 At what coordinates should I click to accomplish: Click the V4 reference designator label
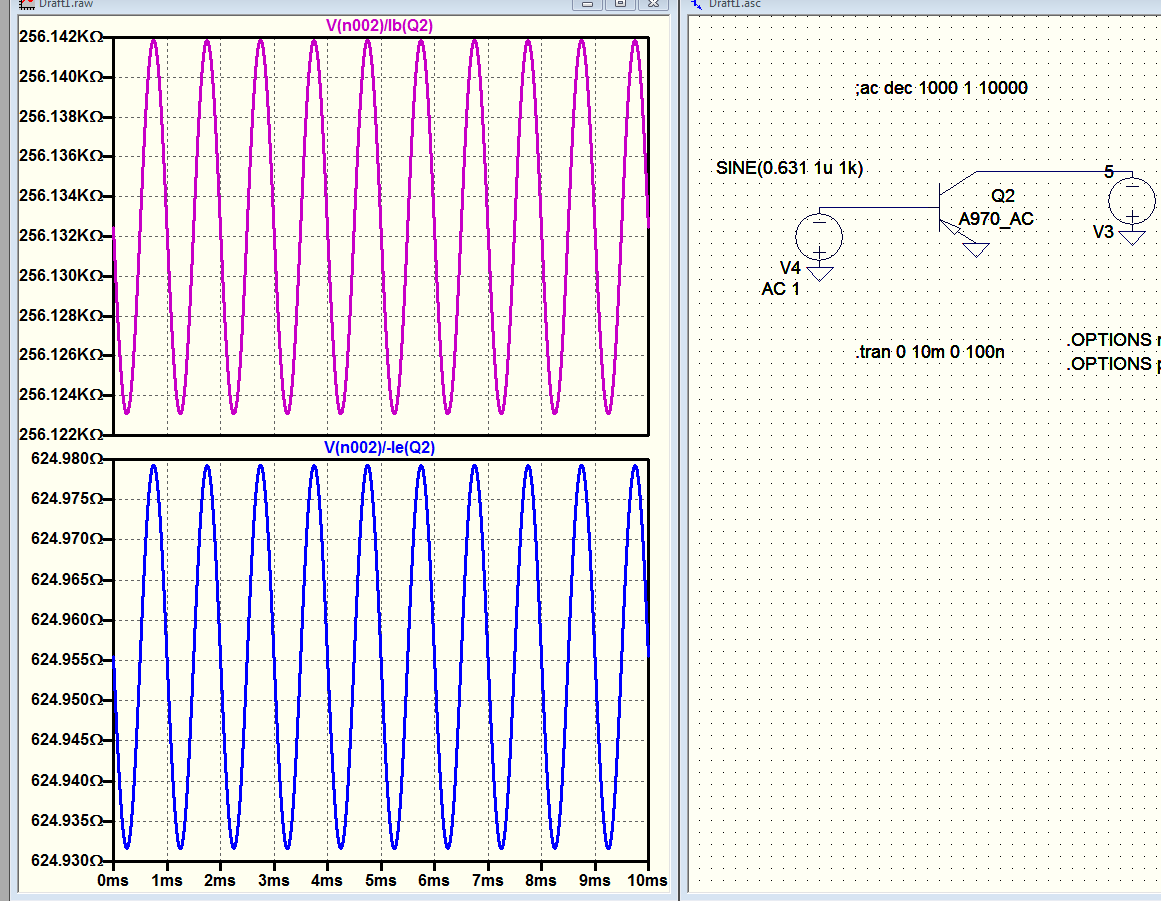coord(790,268)
